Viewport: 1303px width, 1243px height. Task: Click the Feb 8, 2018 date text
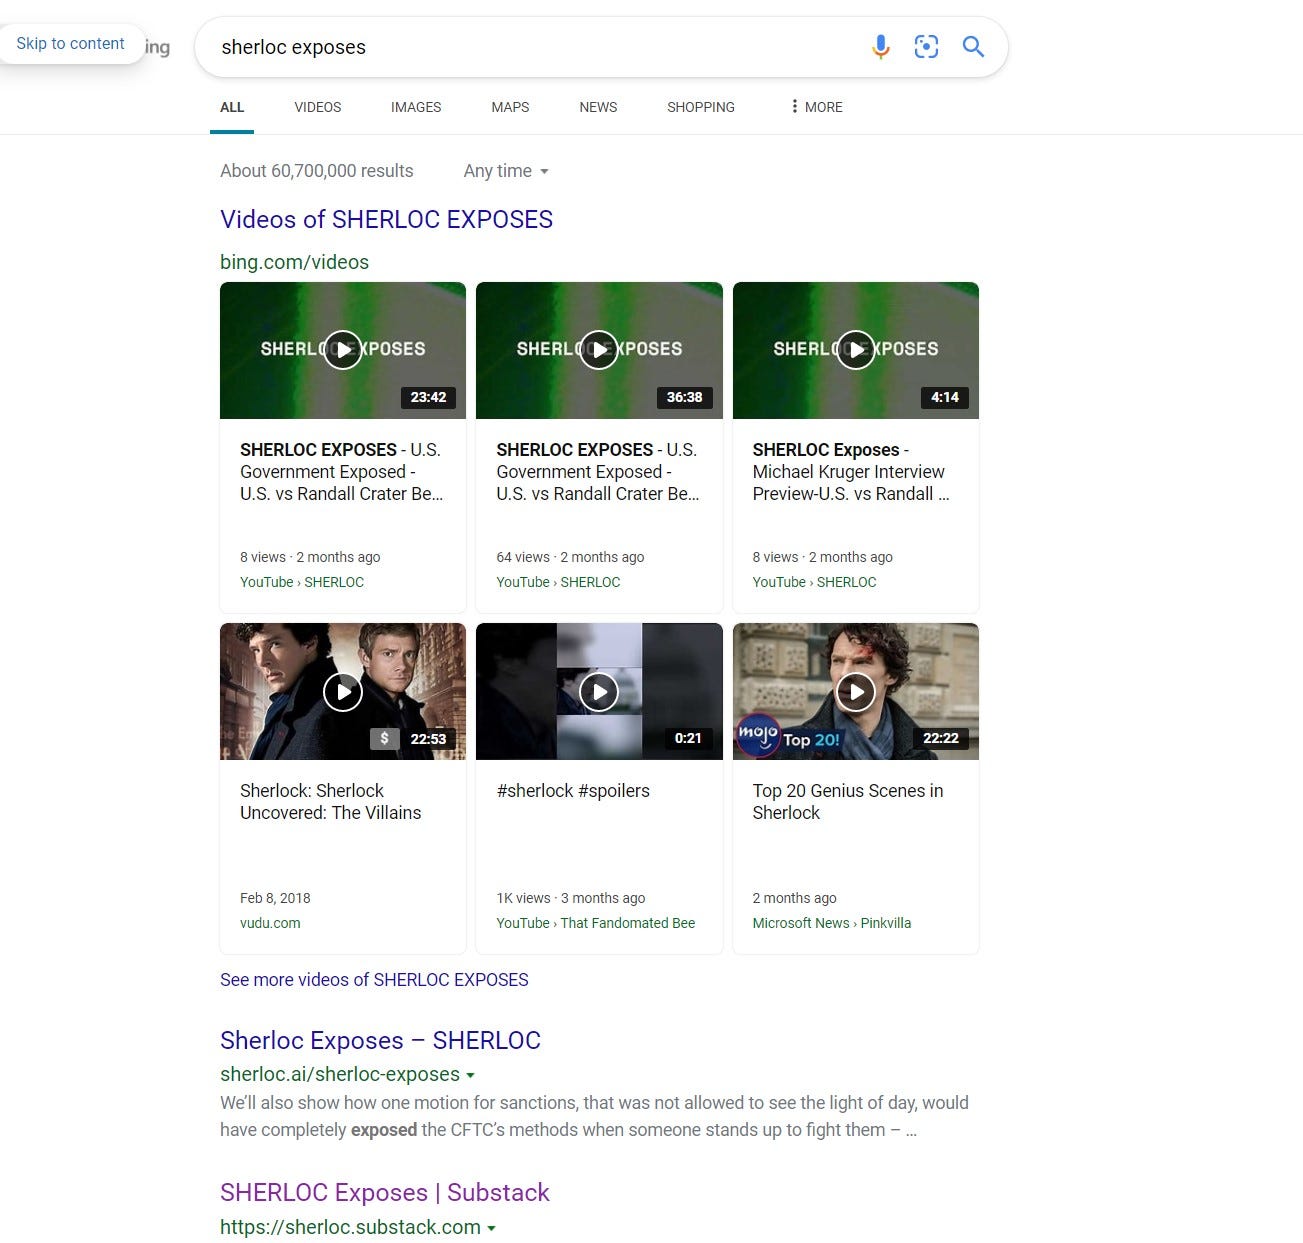[x=275, y=898]
